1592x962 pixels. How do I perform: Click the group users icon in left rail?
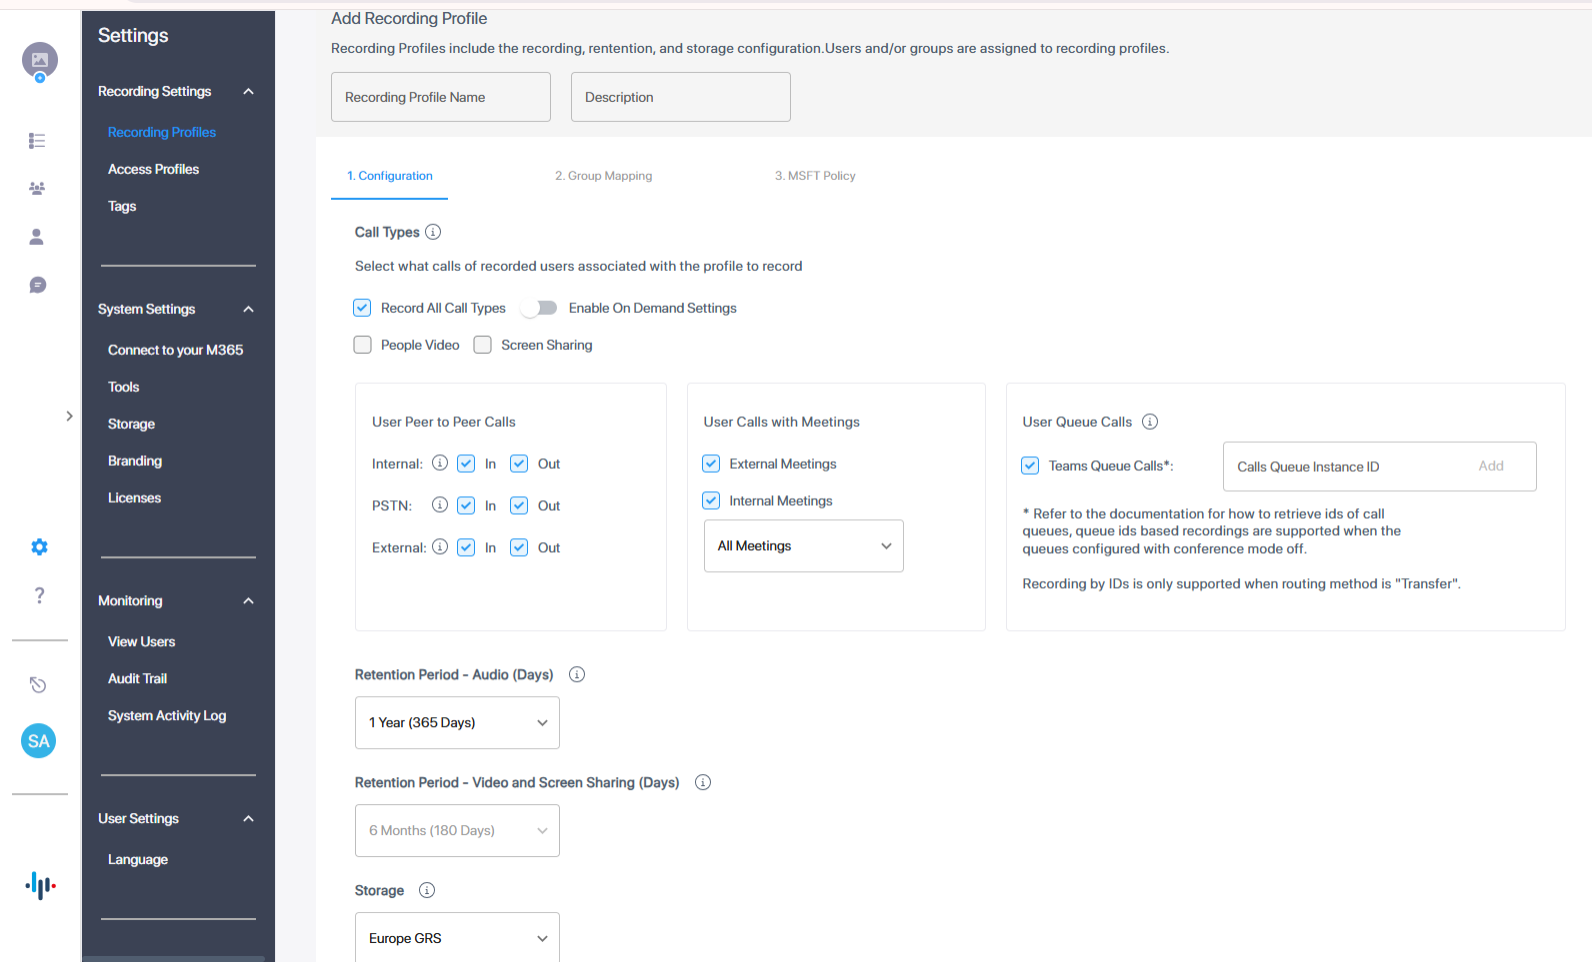coord(37,188)
